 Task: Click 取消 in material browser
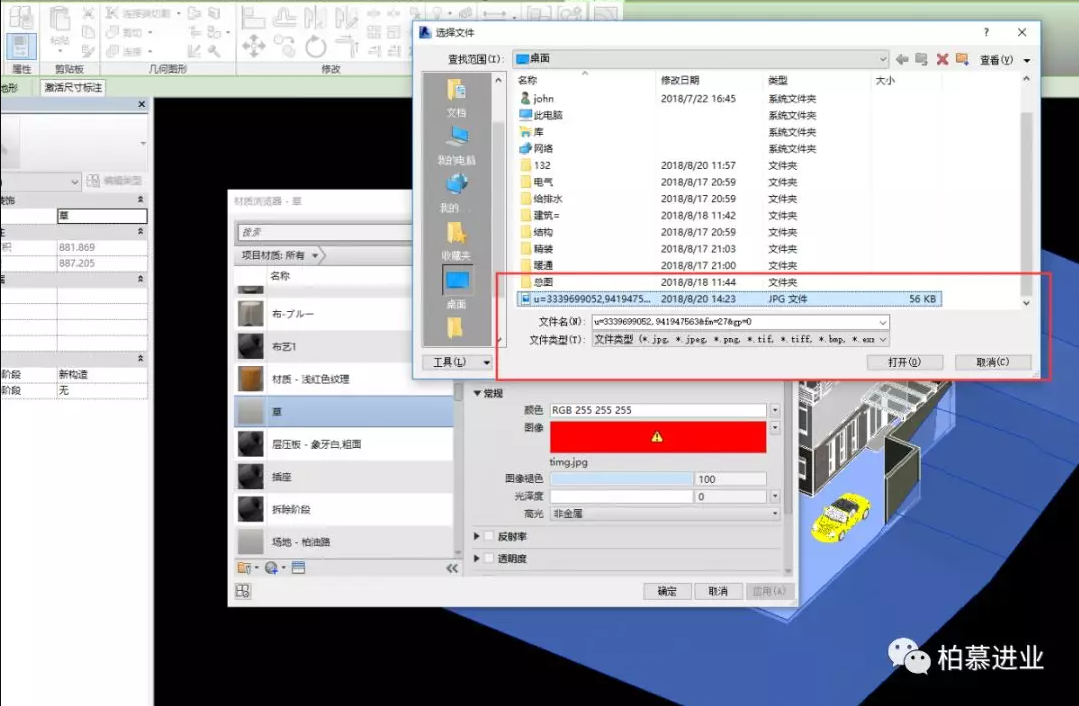[x=718, y=591]
